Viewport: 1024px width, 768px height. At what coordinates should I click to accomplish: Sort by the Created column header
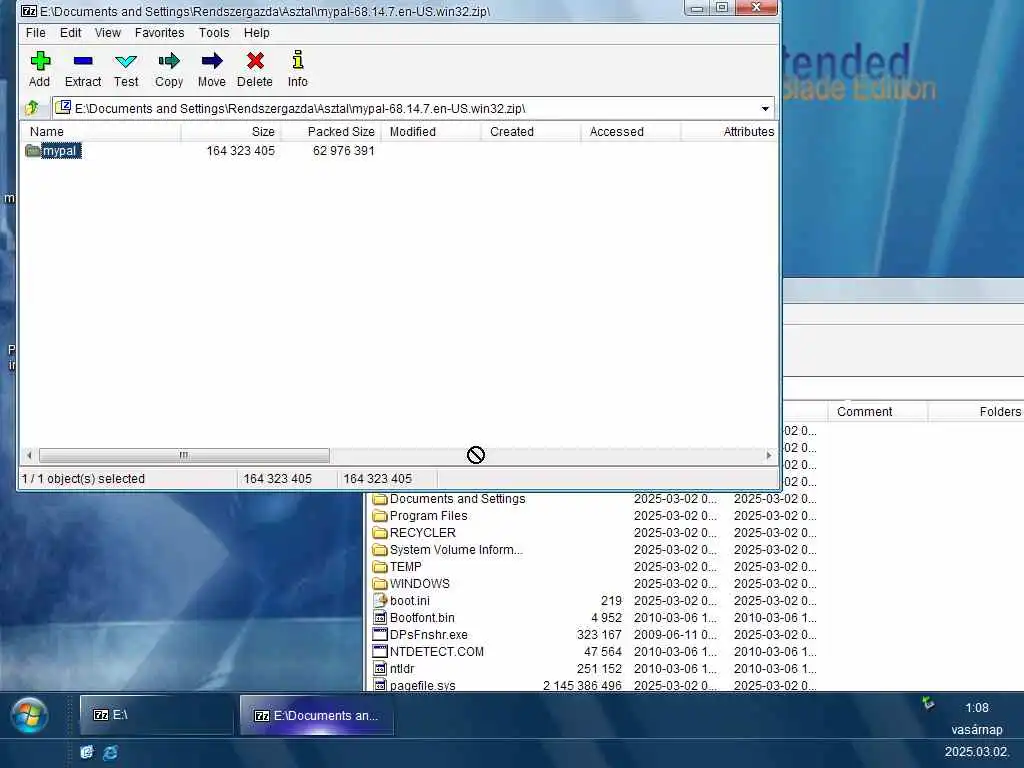tap(531, 132)
